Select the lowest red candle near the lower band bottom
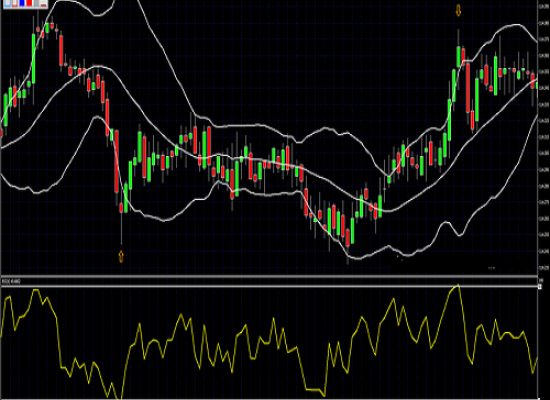This screenshot has height=400, width=550. (348, 238)
